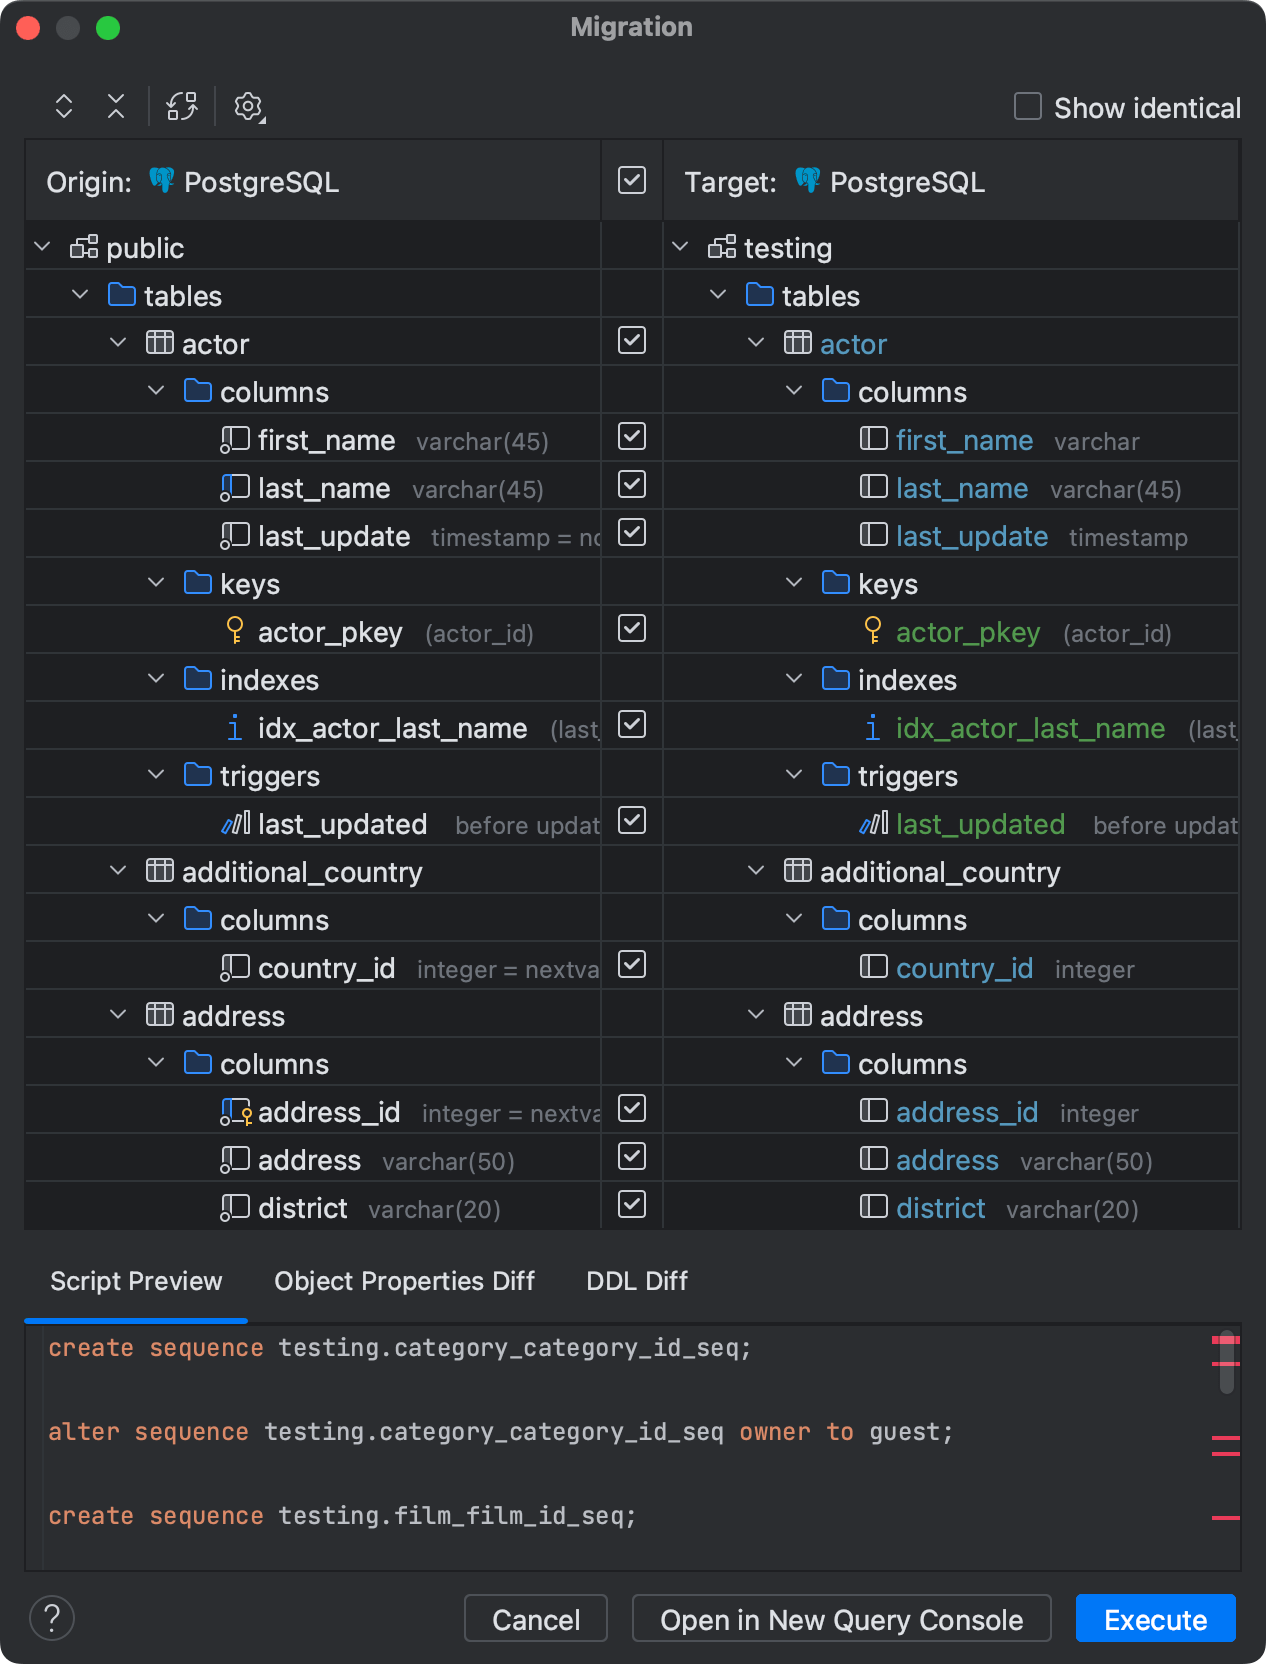Collapse the public schema in Origin
1266x1664 pixels.
coord(42,247)
